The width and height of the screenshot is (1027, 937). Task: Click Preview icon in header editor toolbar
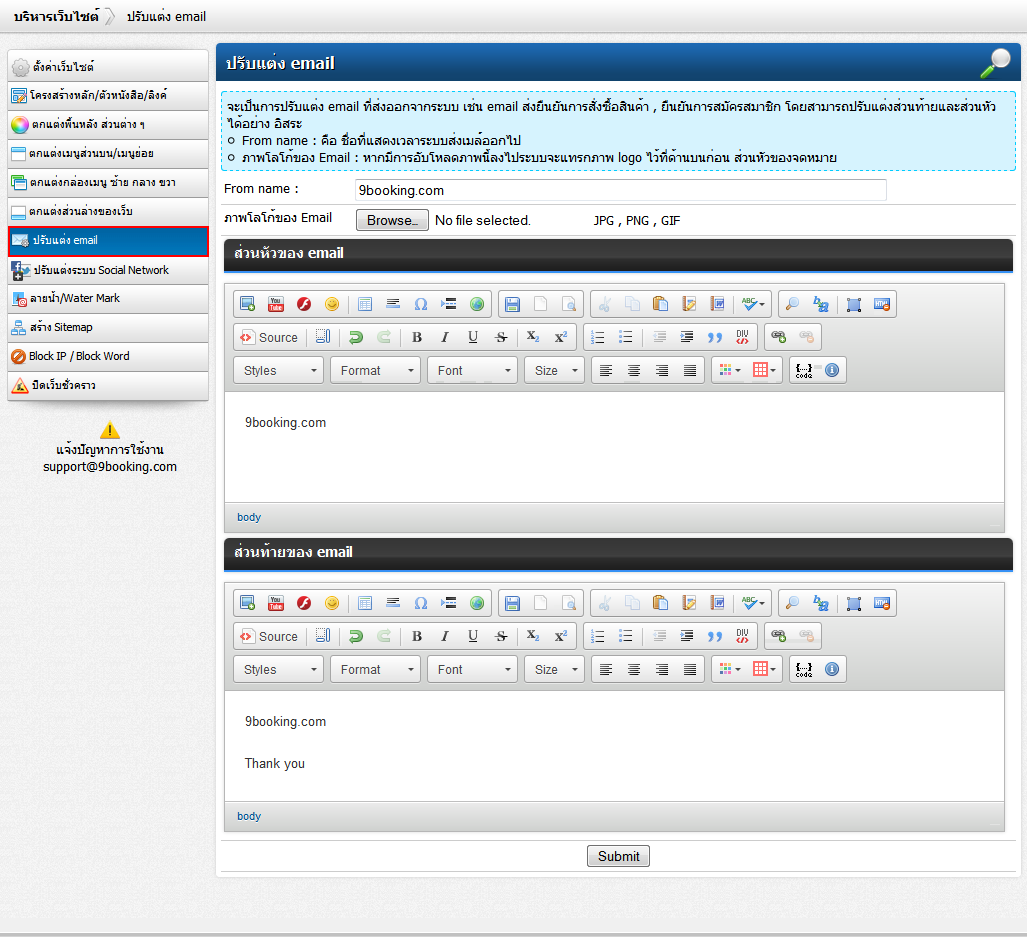[x=569, y=304]
